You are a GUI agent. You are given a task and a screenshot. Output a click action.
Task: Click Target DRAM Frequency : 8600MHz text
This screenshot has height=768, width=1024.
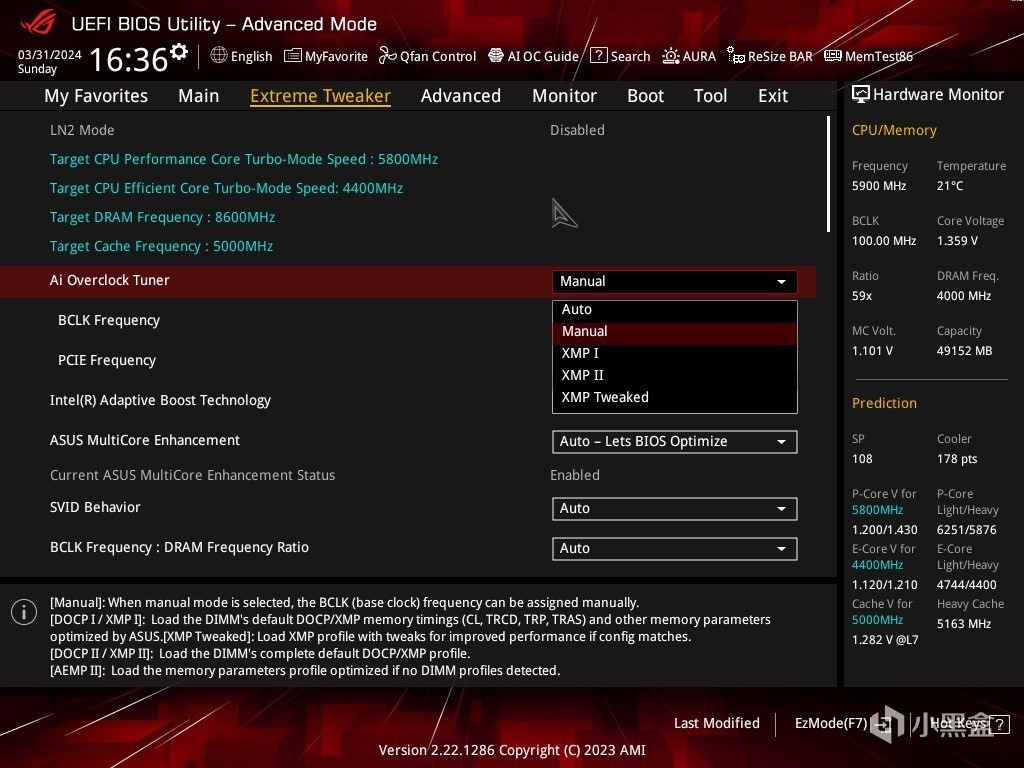(162, 217)
